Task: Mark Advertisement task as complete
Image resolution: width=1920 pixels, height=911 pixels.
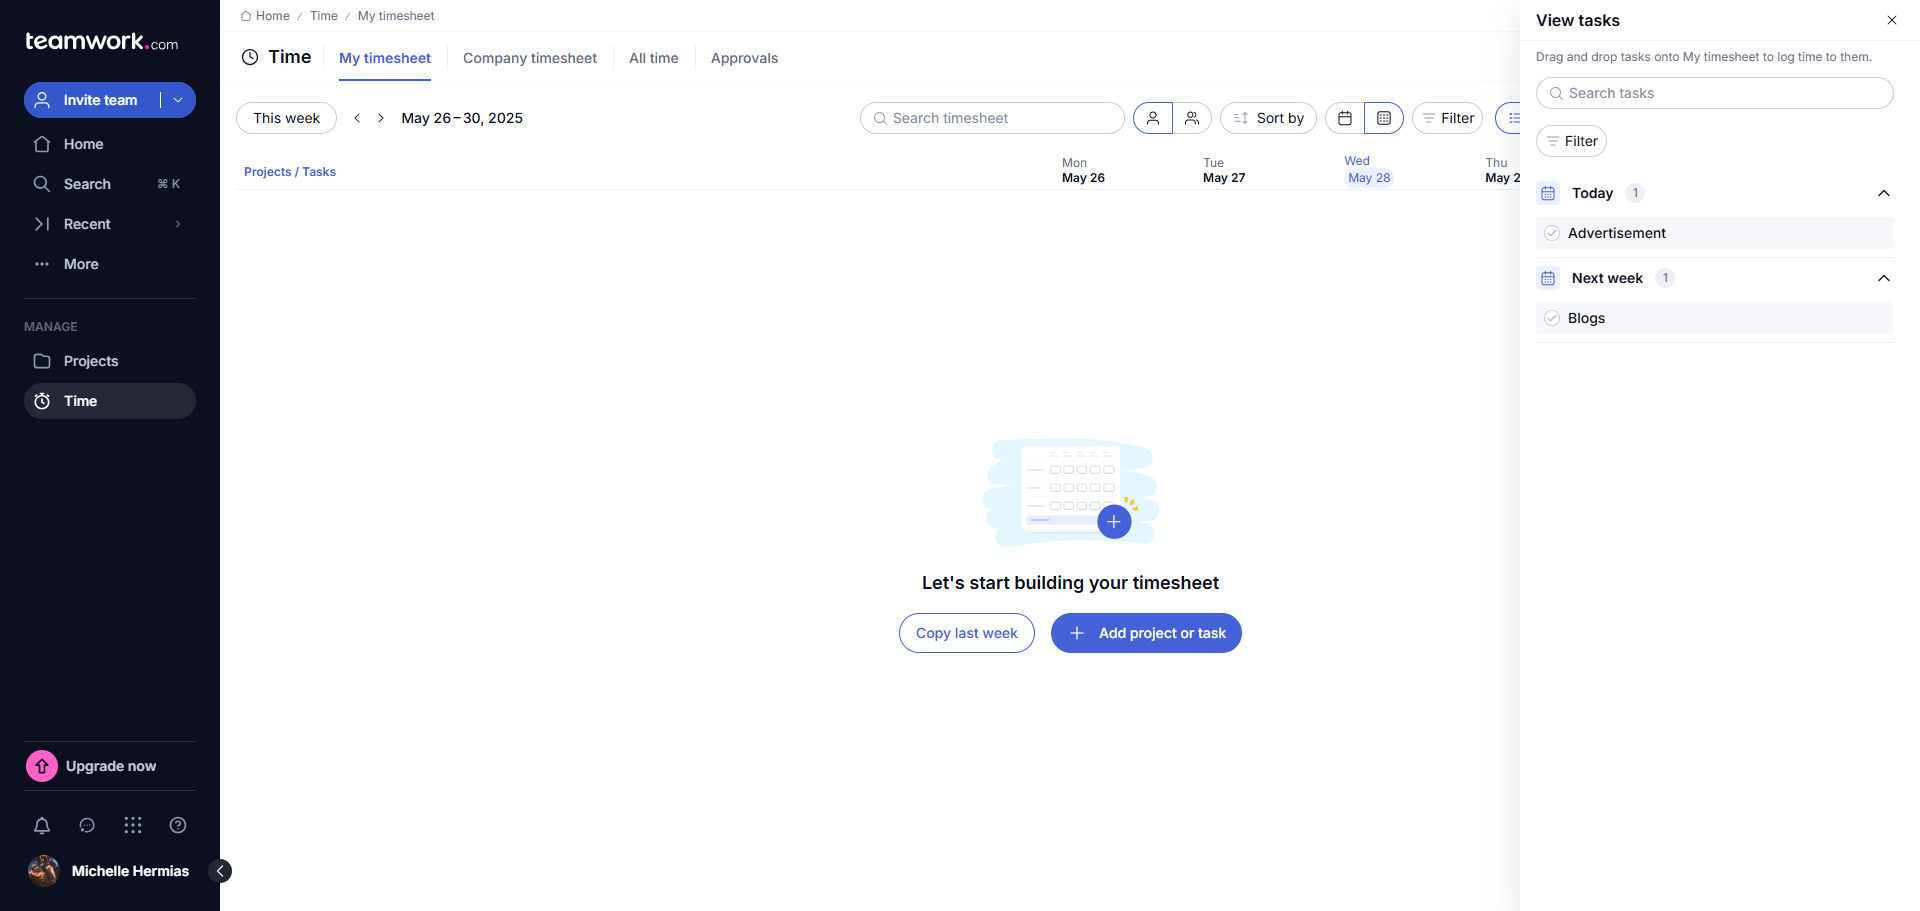Action: click(1552, 233)
